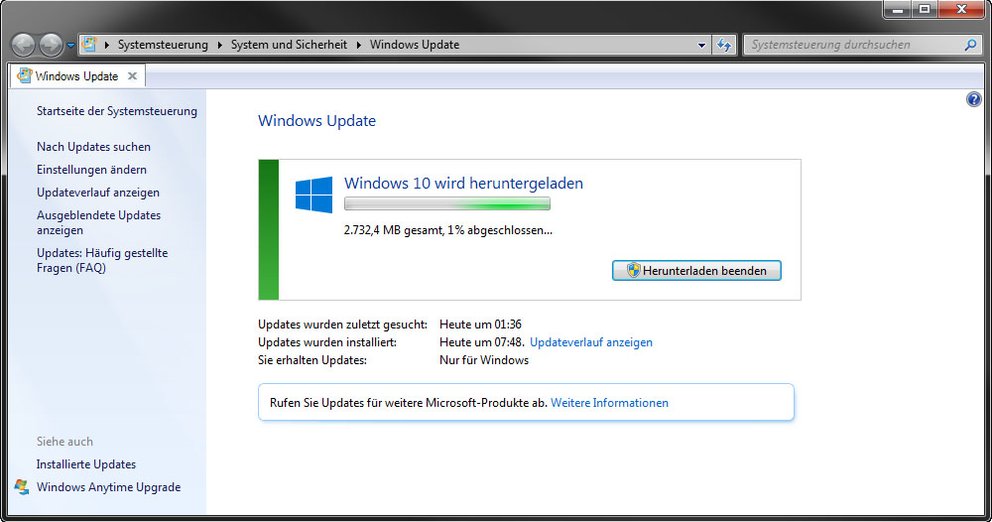Click Herunterladen beenden button
Screen dimensions: 992x522
697,271
